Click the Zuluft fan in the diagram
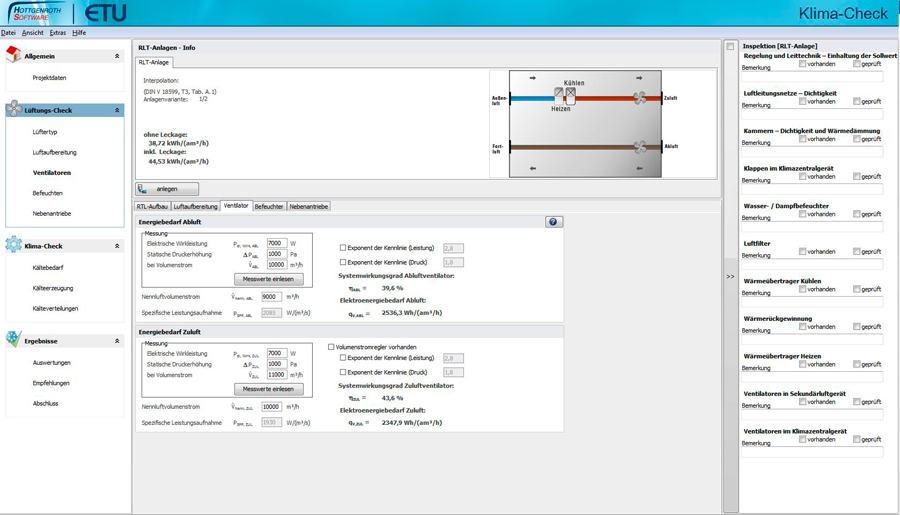This screenshot has width=900, height=515. (x=639, y=98)
